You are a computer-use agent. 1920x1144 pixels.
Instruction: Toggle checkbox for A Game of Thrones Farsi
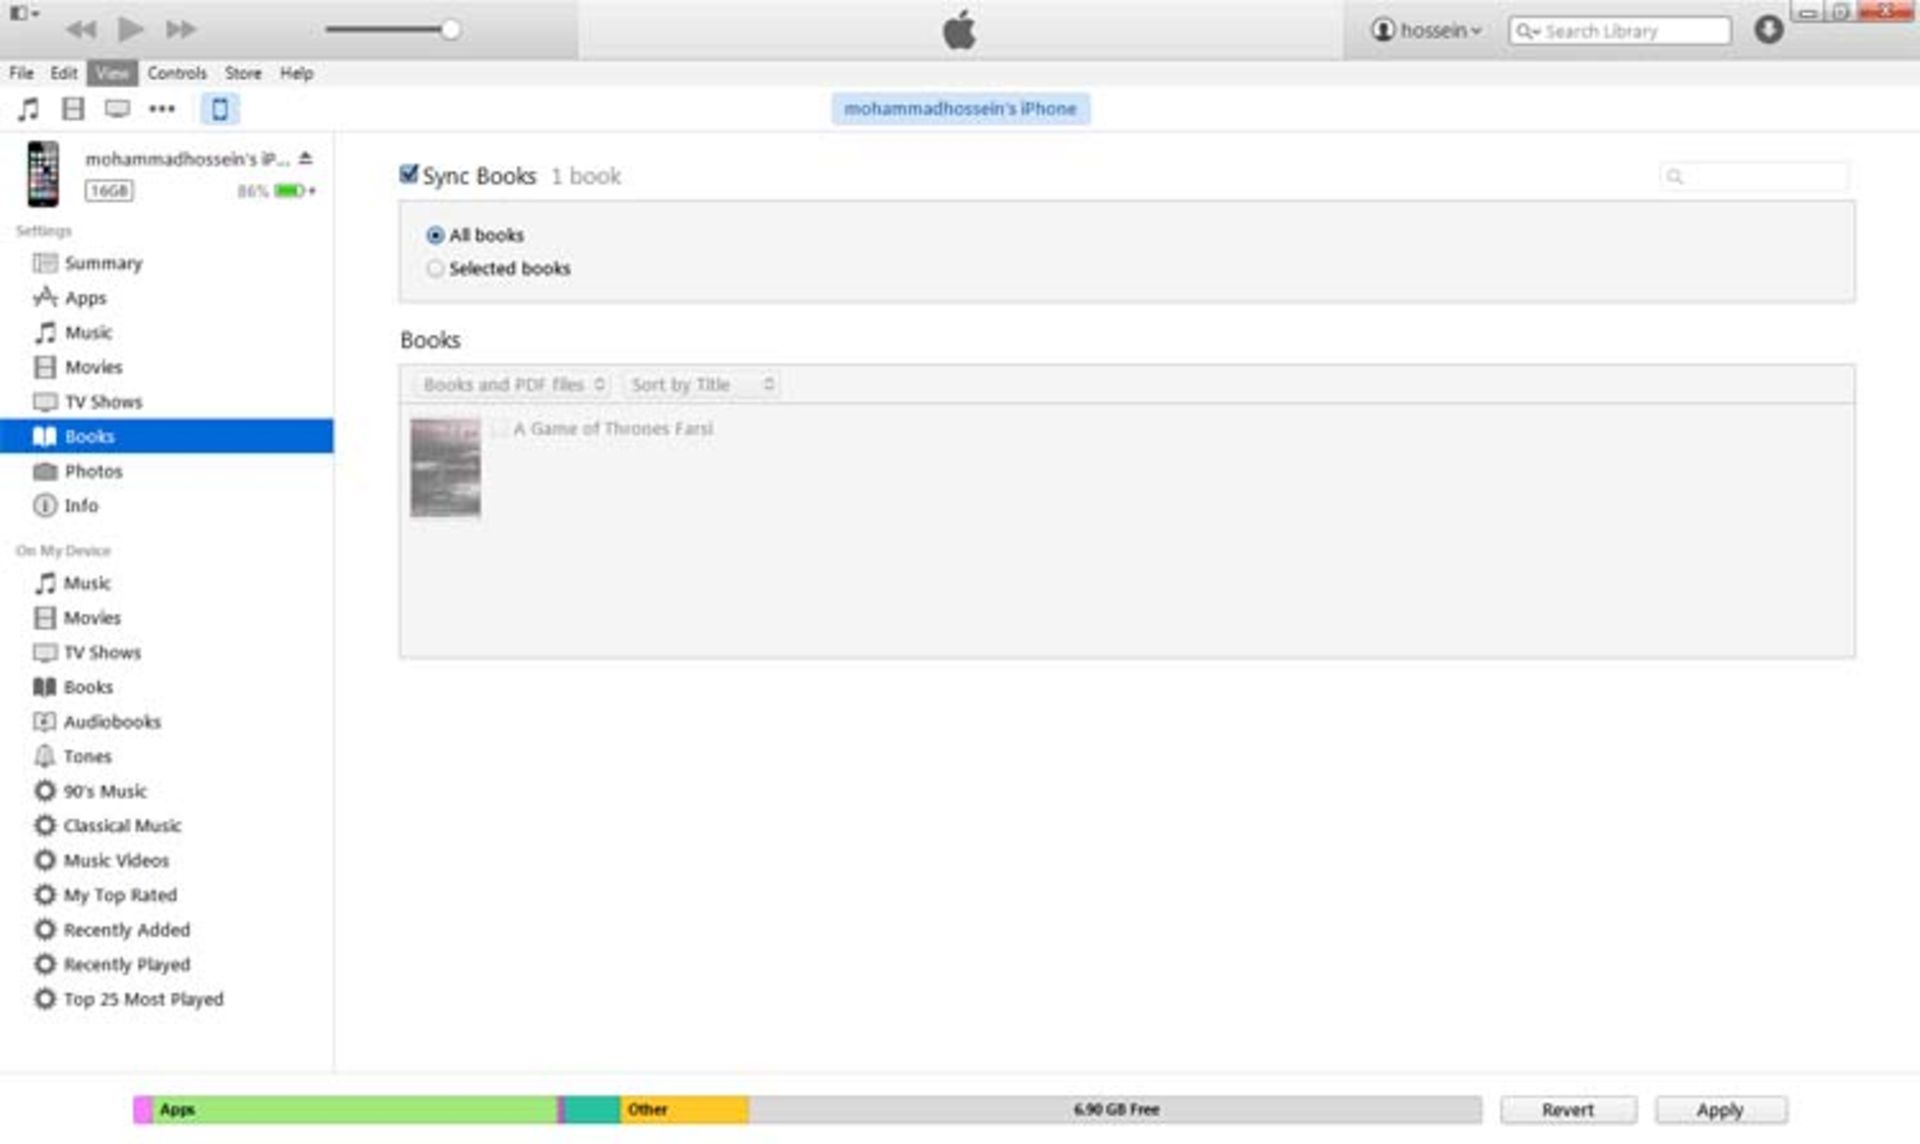pos(499,429)
